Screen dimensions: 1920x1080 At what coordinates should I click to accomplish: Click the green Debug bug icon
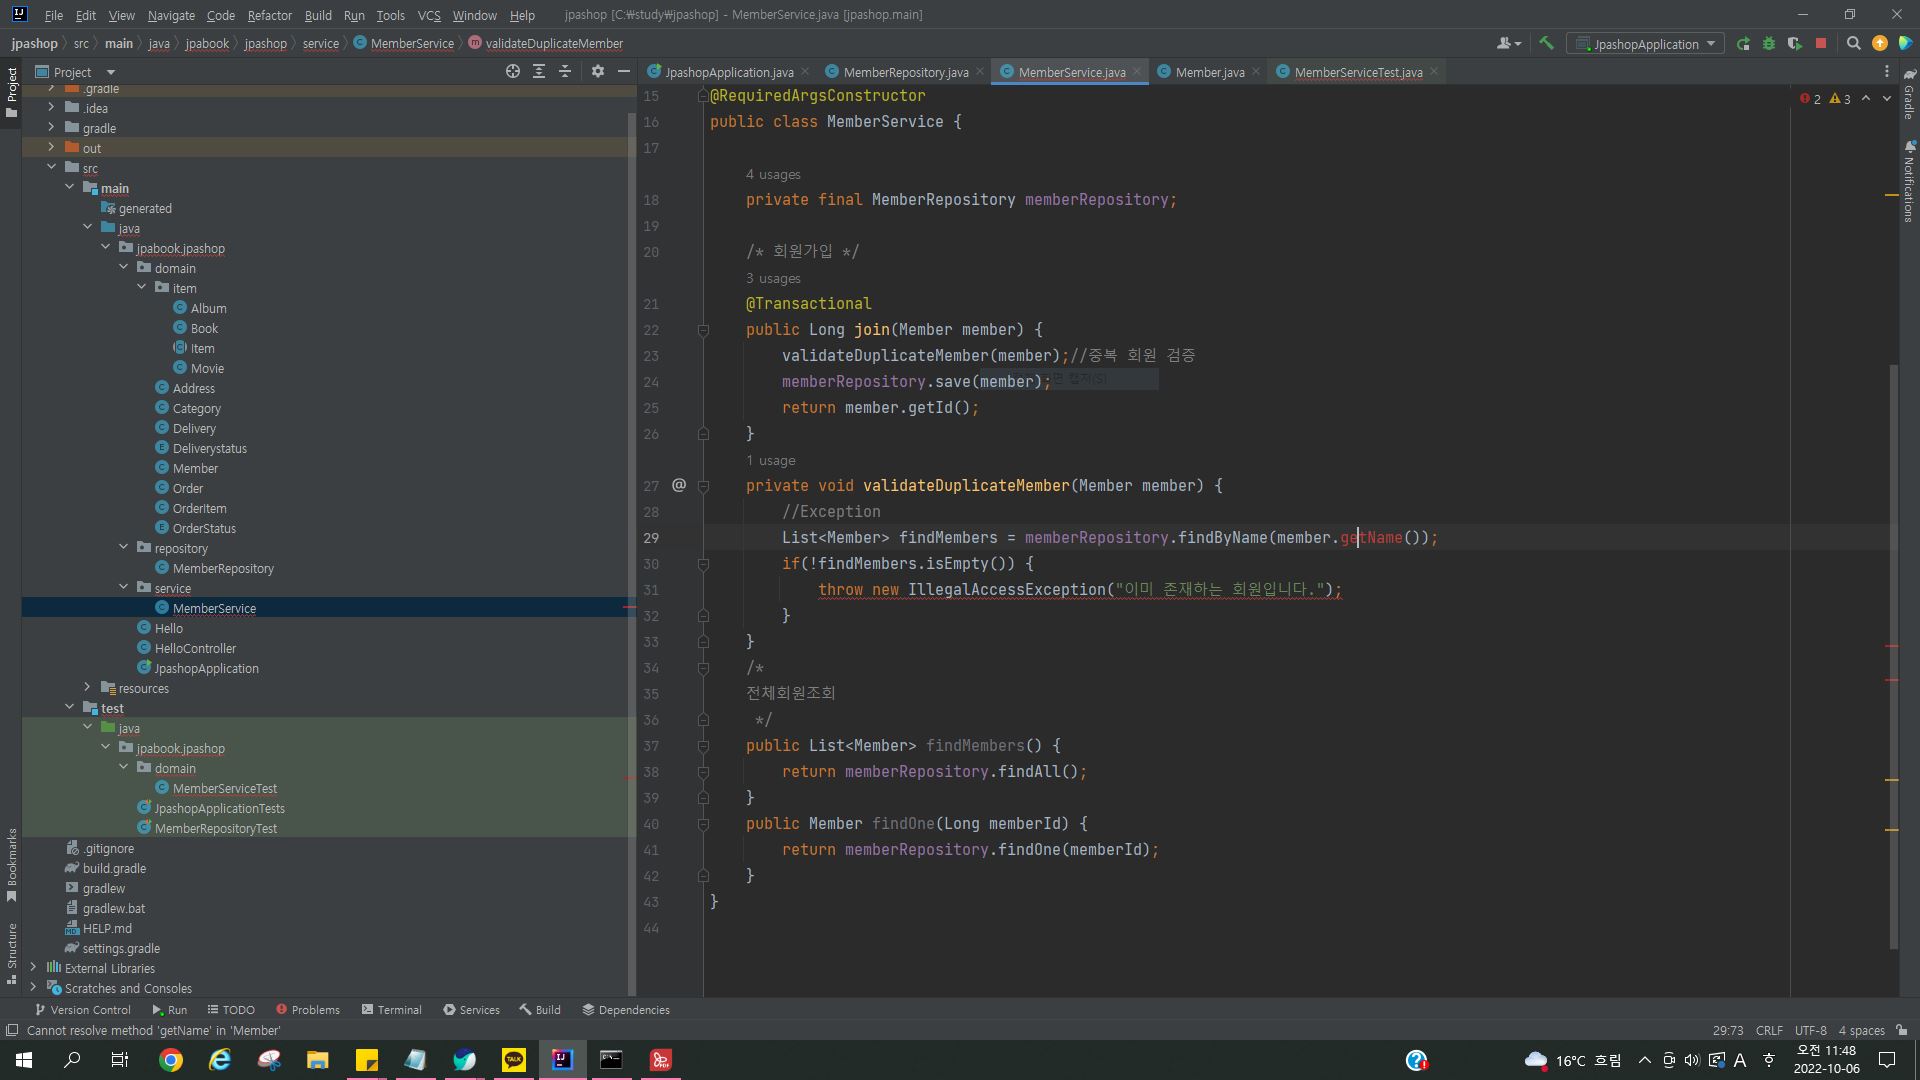(1769, 43)
